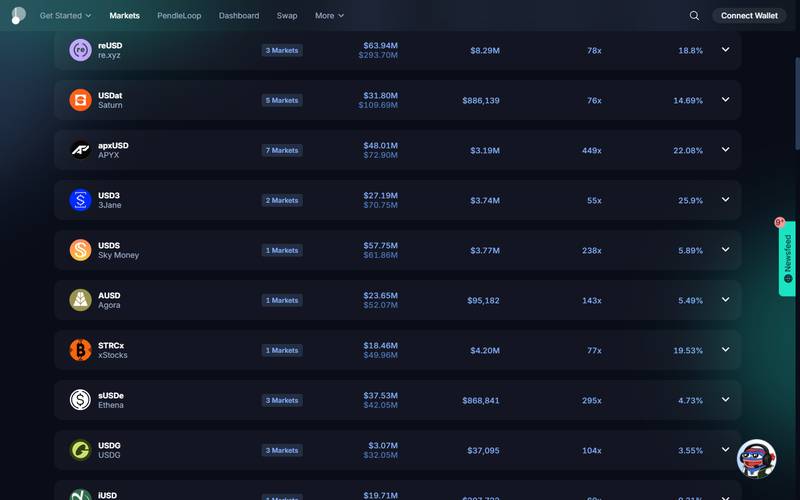Screen dimensions: 800x500
Task: Click the reUSD 18.8% yield value
Action: 690,51
